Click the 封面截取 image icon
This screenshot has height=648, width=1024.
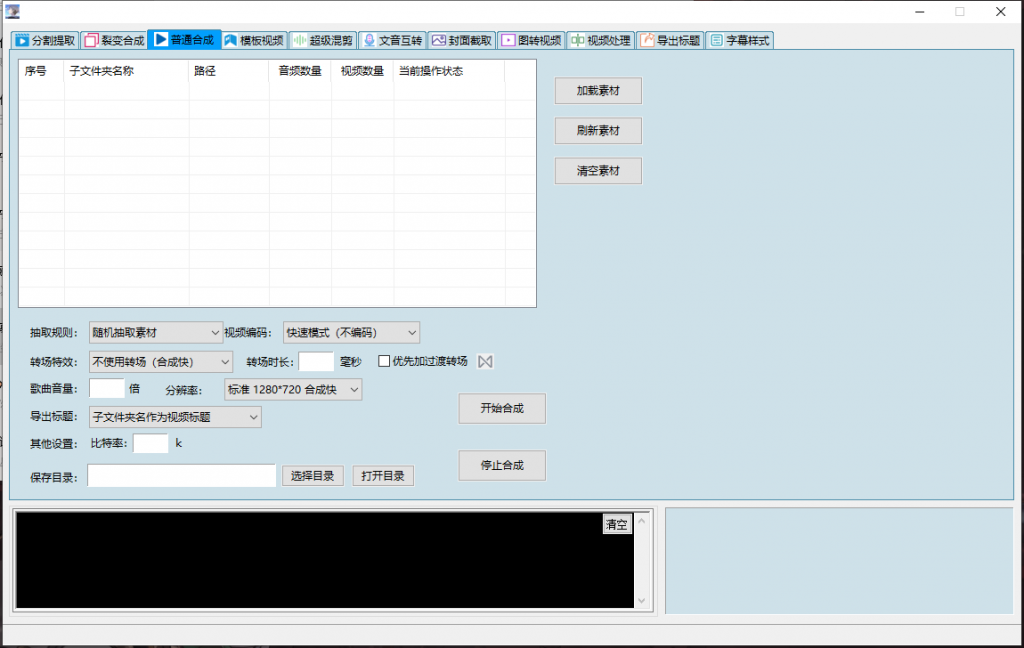pyautogui.click(x=438, y=41)
